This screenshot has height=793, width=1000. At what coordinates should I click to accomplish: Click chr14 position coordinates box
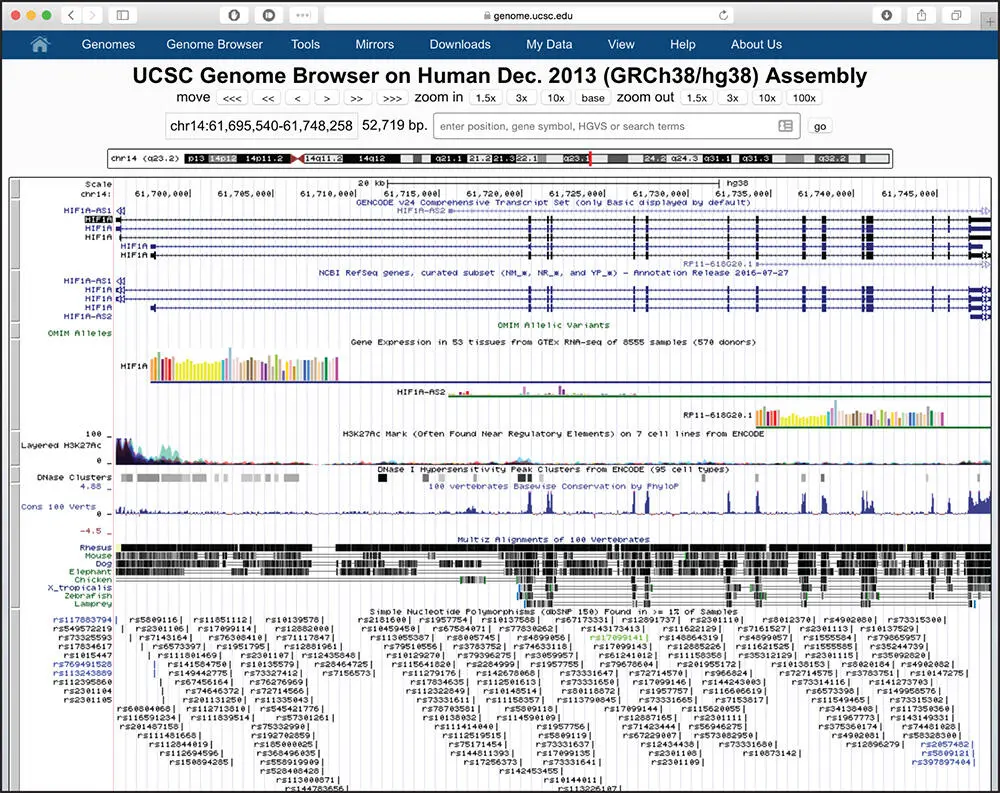point(261,126)
